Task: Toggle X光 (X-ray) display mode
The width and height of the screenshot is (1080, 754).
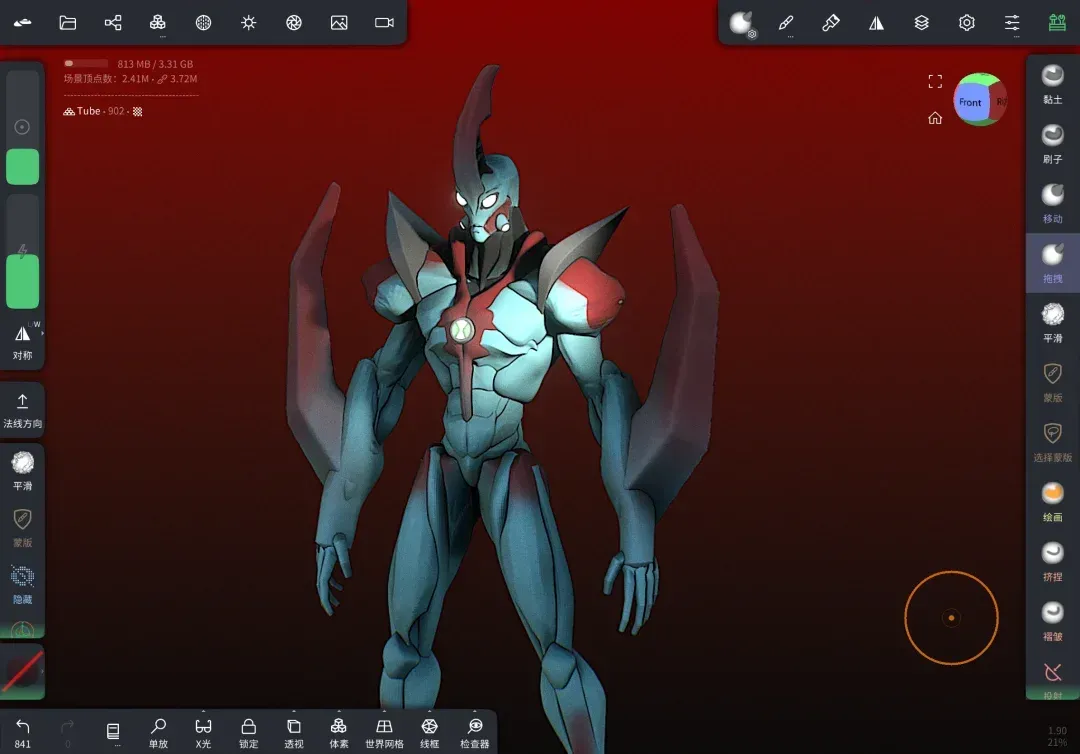Action: coord(203,732)
